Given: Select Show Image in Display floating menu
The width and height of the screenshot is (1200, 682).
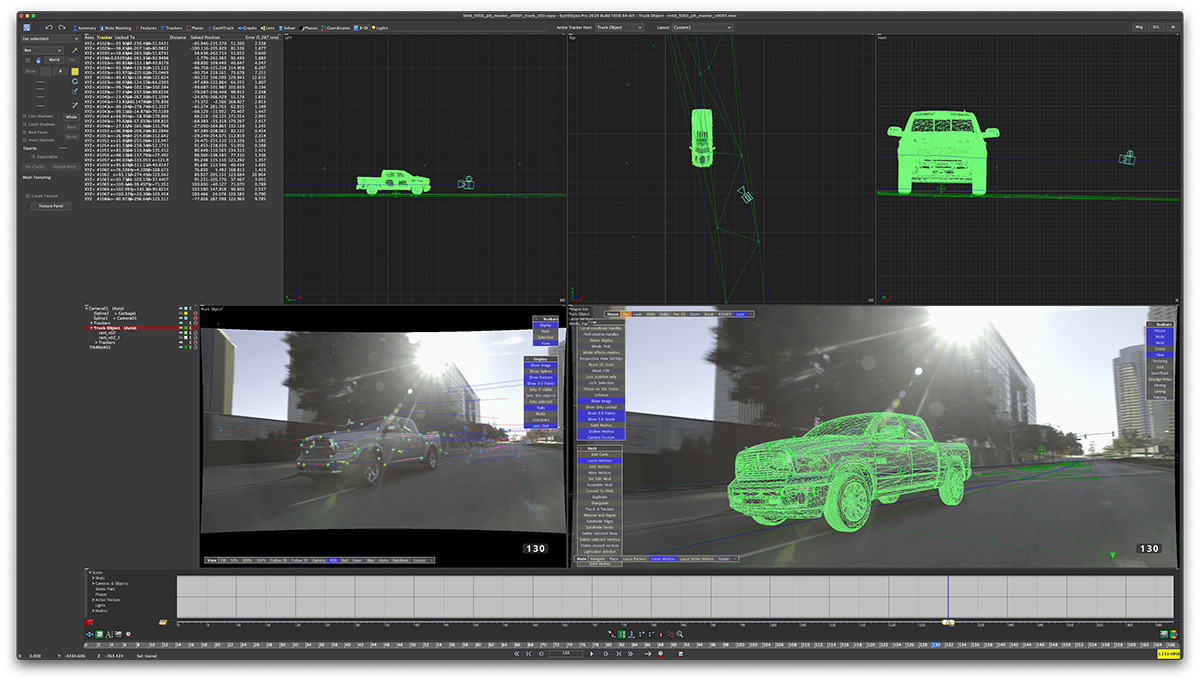Looking at the screenshot, I should 540,365.
